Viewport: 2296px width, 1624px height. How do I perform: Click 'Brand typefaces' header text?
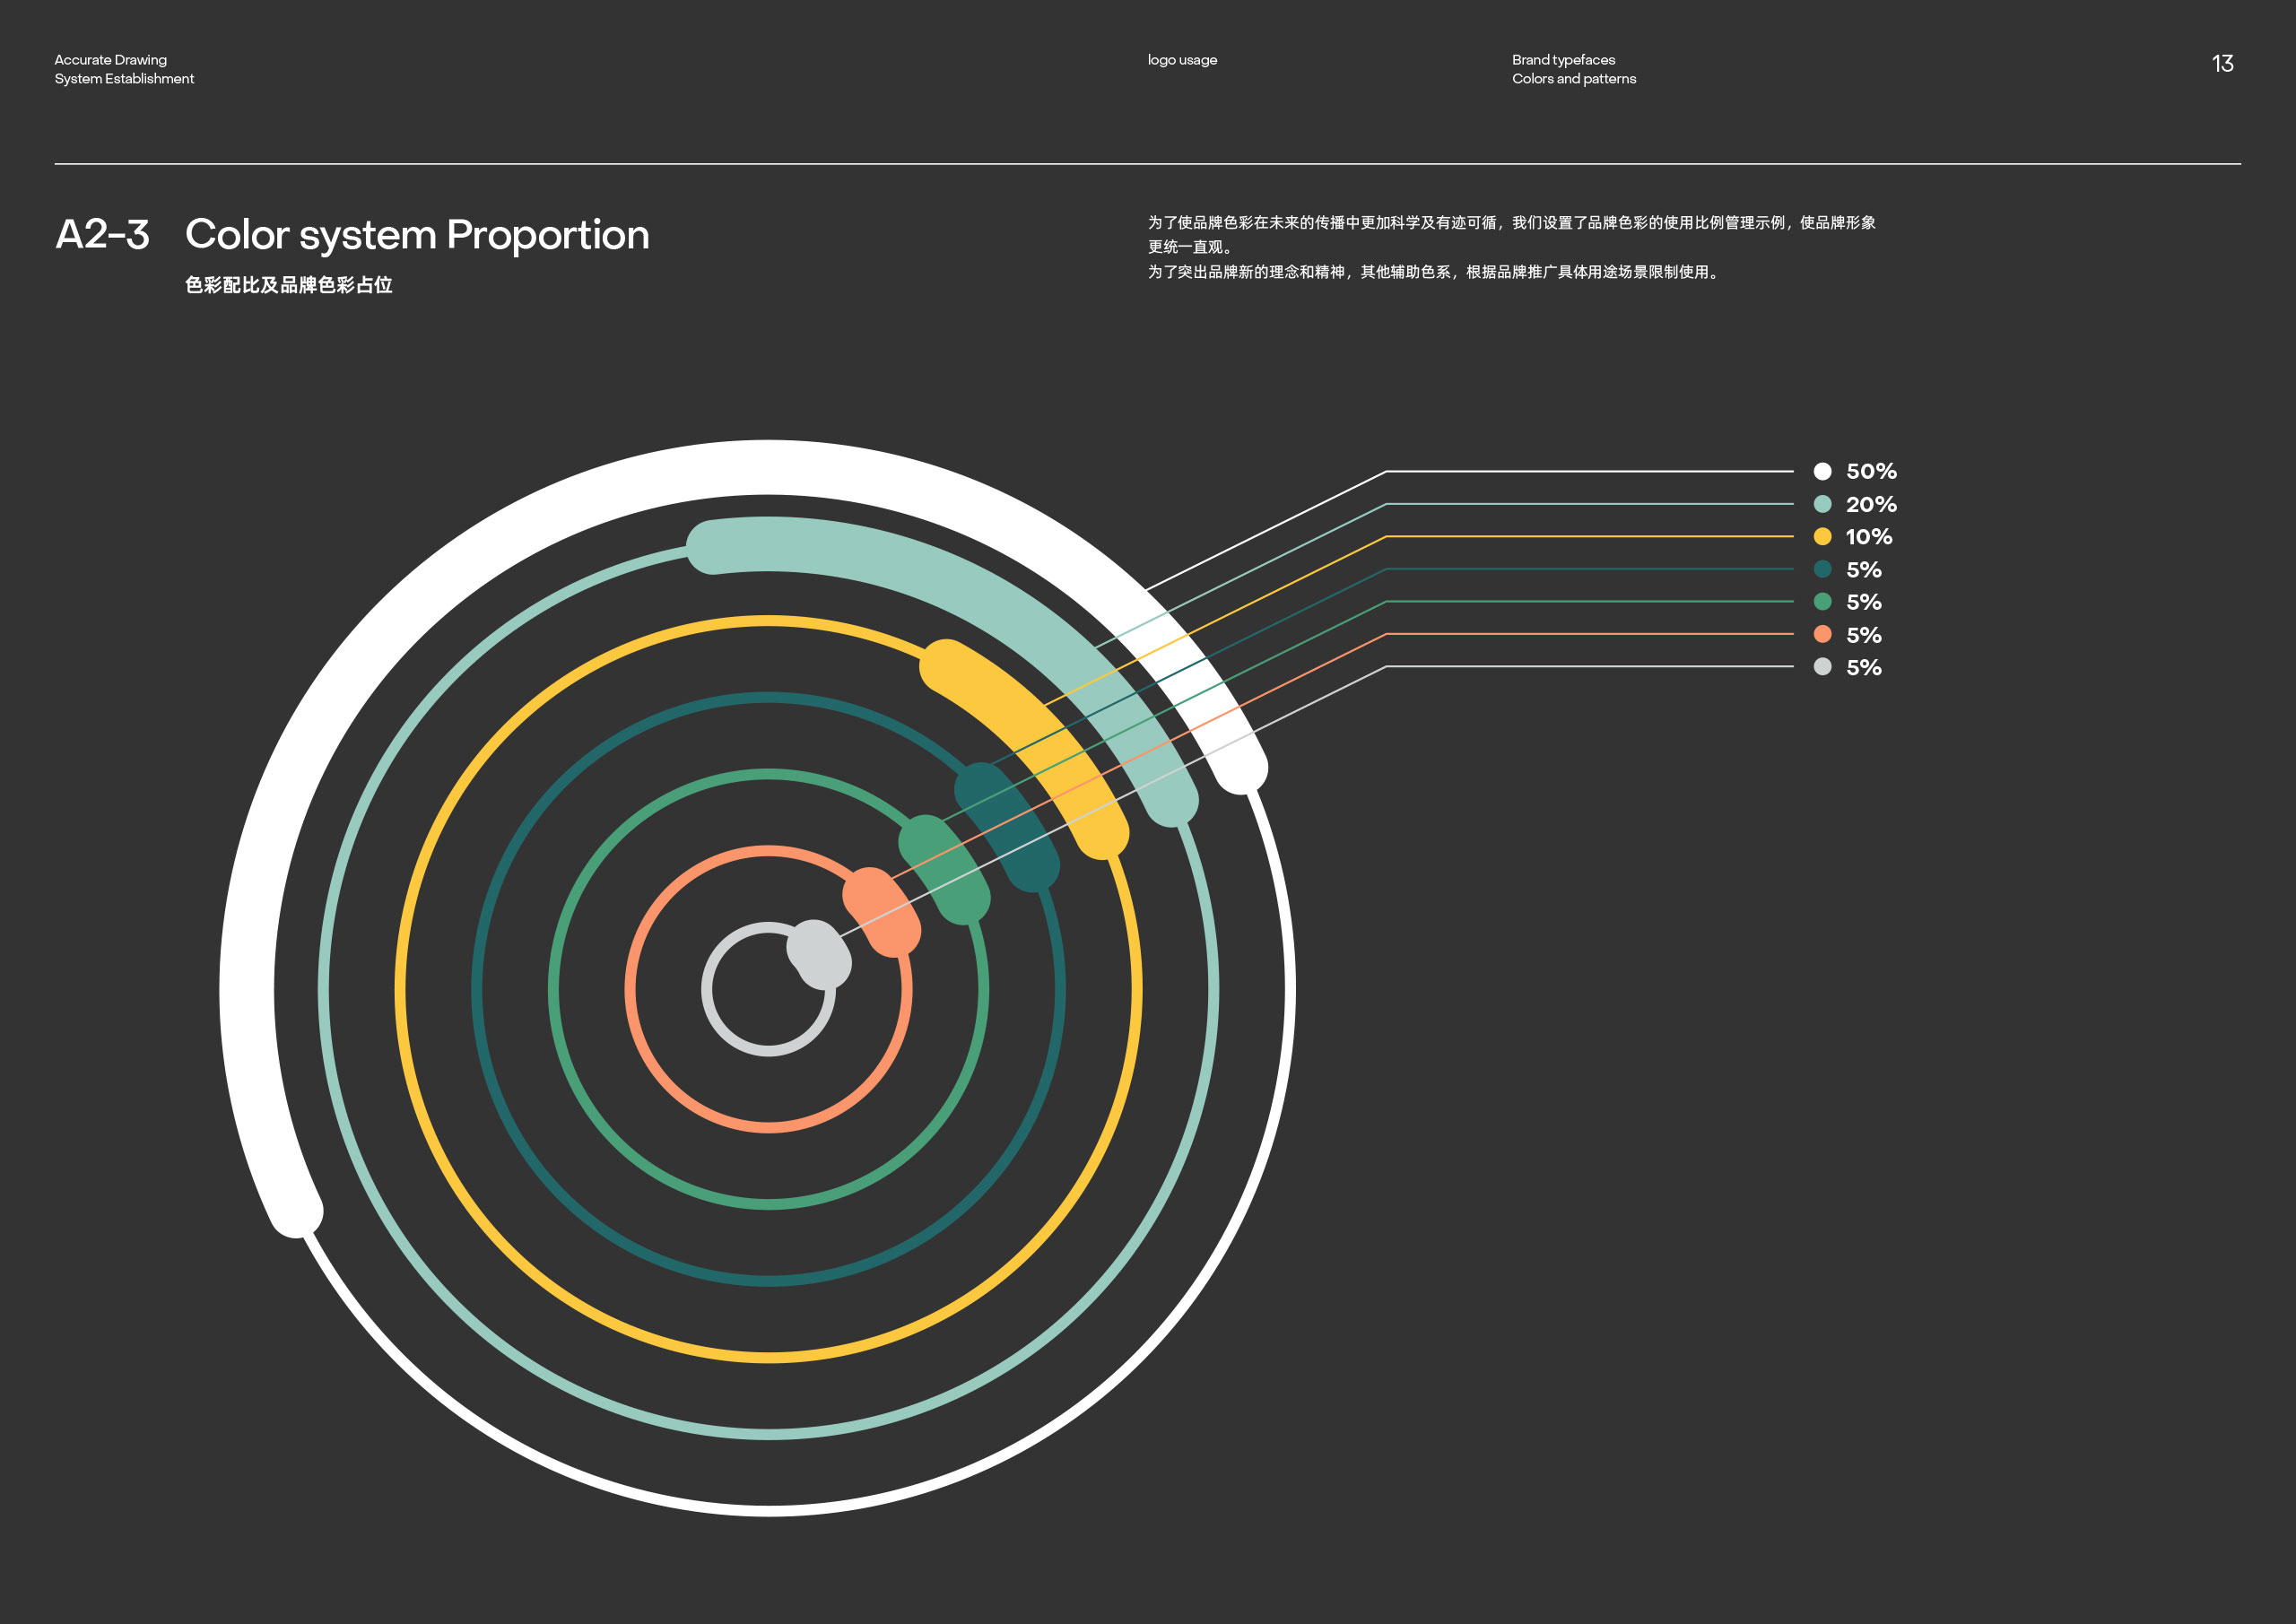tap(1563, 60)
